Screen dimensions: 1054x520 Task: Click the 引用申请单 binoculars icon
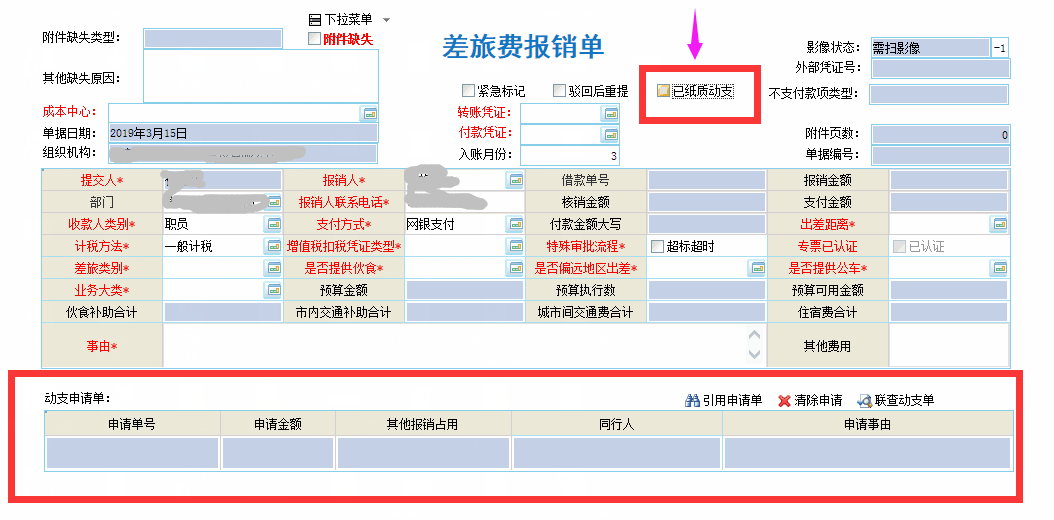coord(692,400)
